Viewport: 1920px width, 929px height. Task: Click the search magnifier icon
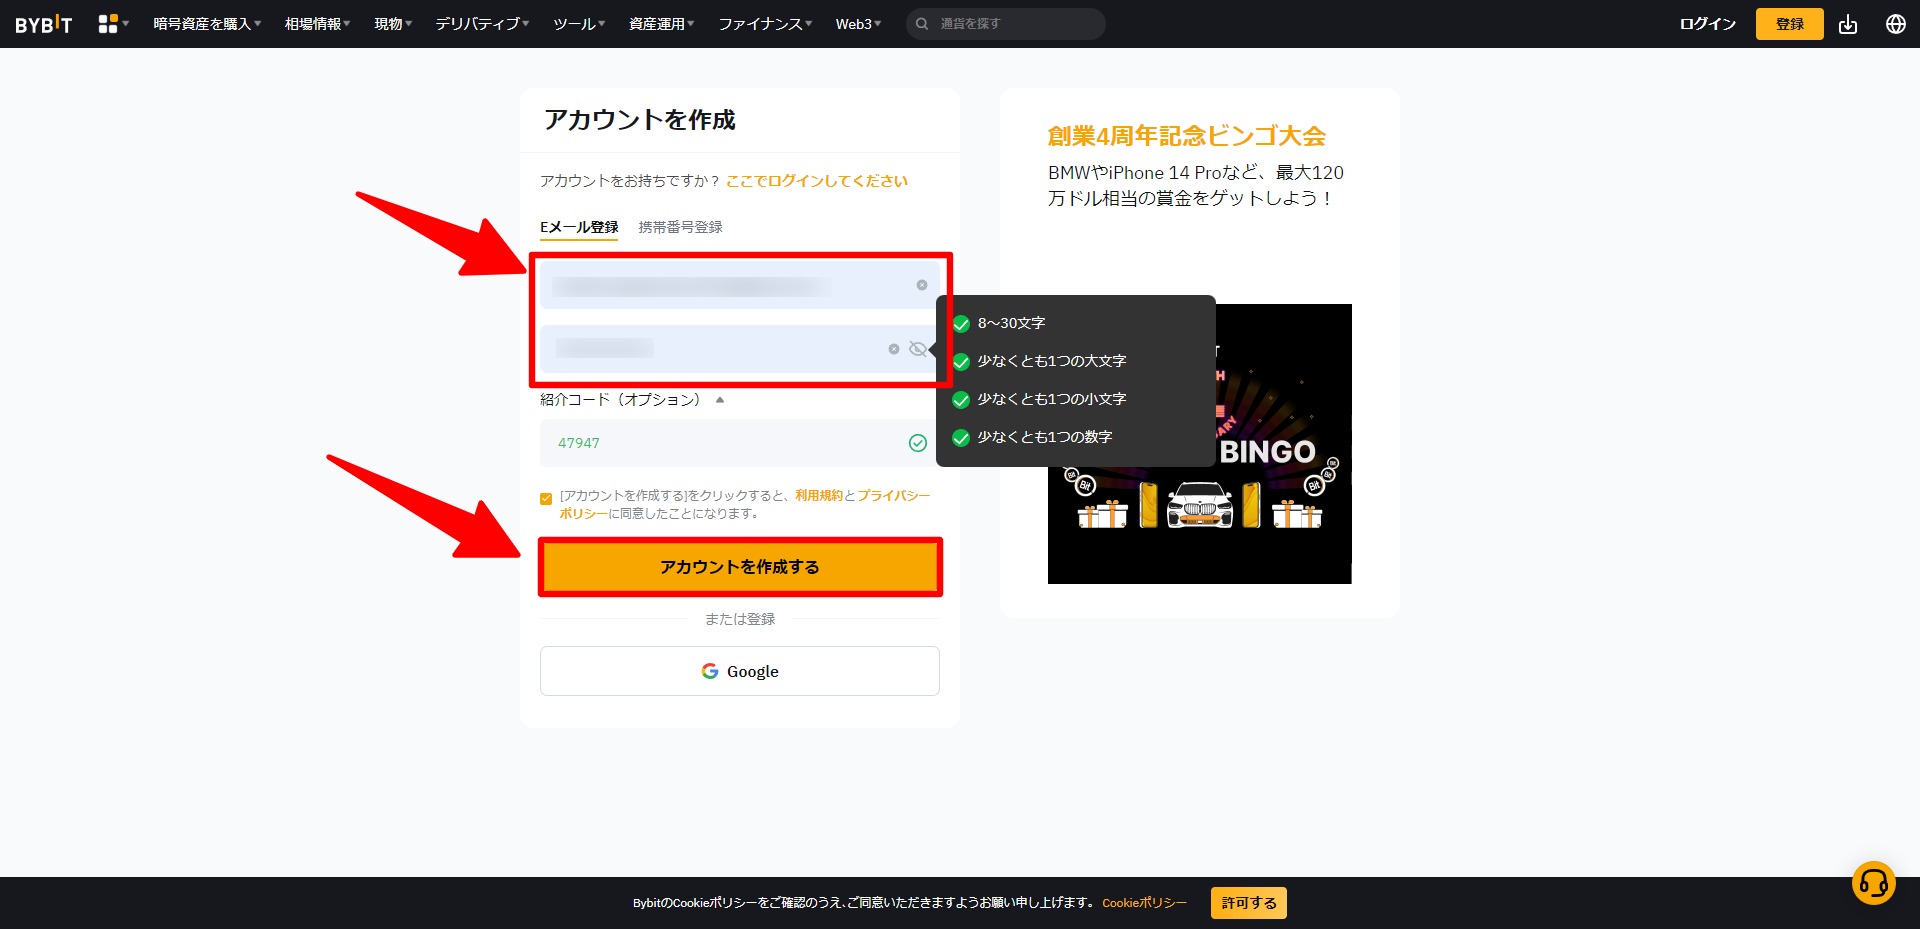pyautogui.click(x=922, y=24)
